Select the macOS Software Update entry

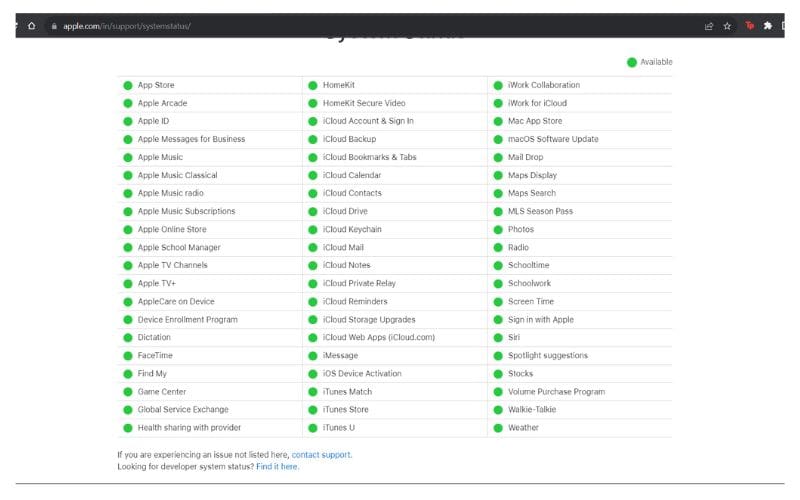coord(553,139)
